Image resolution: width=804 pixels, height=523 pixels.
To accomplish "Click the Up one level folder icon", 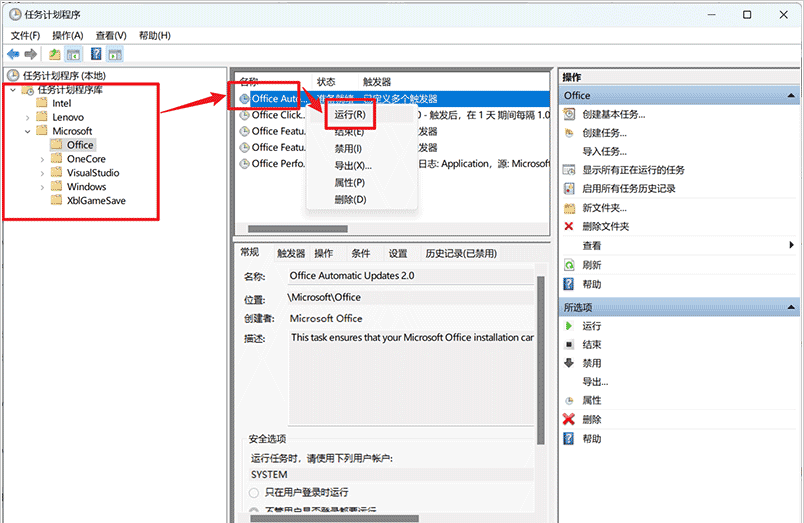I will (x=54, y=54).
